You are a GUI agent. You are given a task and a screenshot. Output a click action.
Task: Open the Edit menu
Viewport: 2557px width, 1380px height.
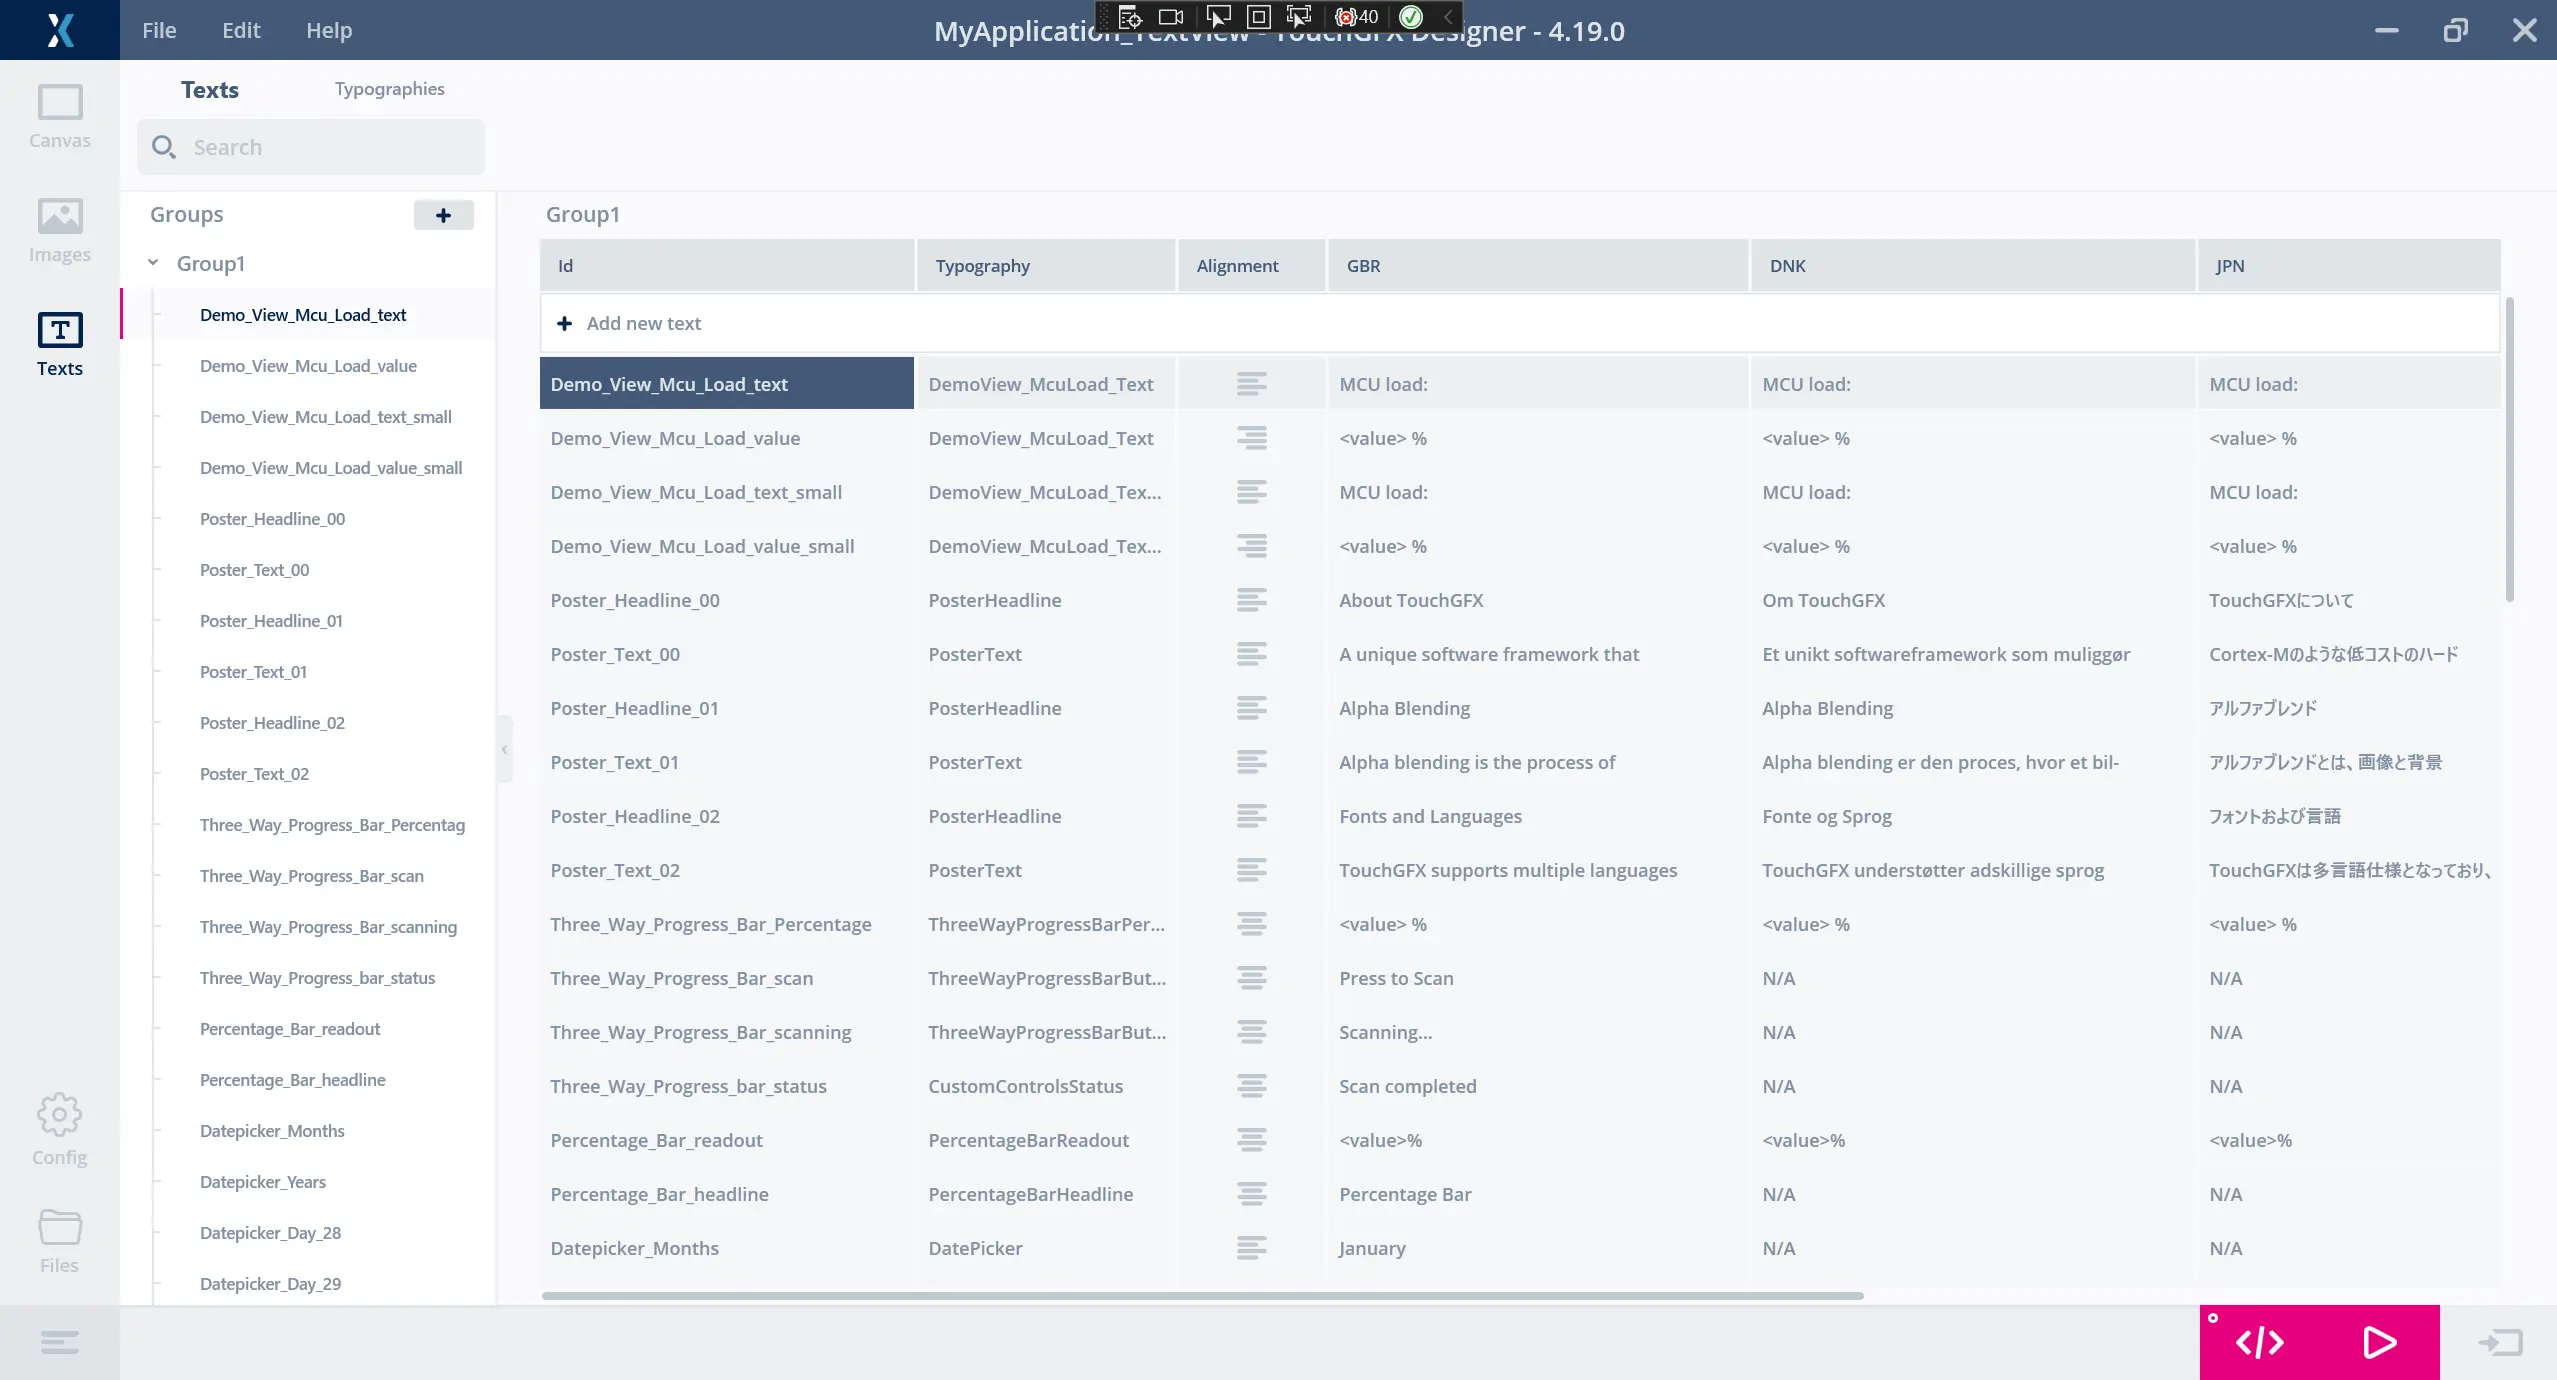coord(240,30)
